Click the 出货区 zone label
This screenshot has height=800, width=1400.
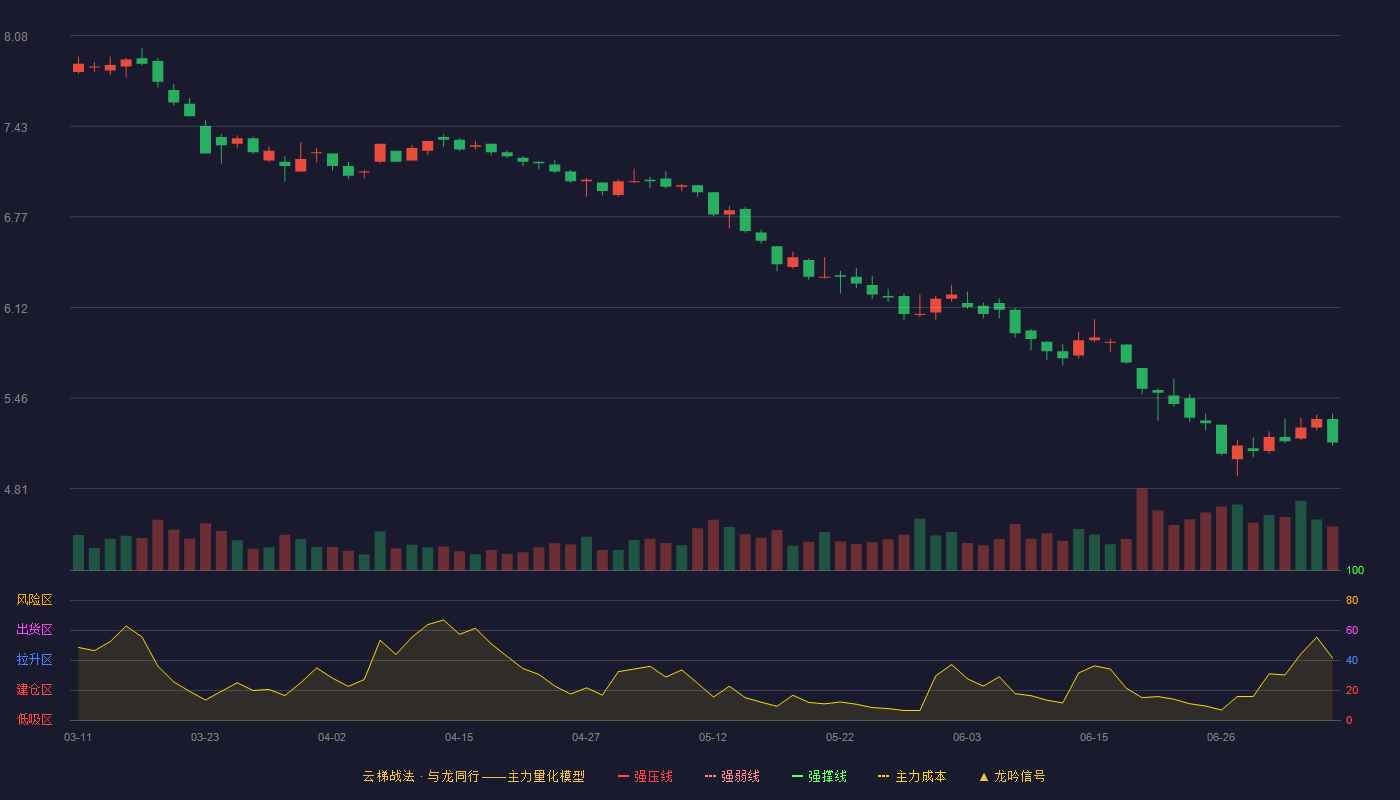pos(34,630)
